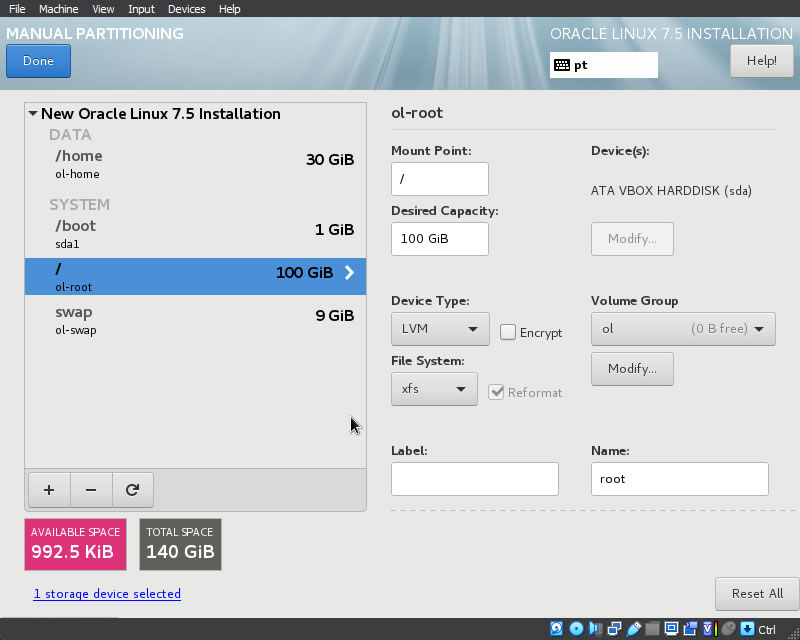Toggle the Reformat checkbox
The width and height of the screenshot is (800, 640).
[x=496, y=392]
